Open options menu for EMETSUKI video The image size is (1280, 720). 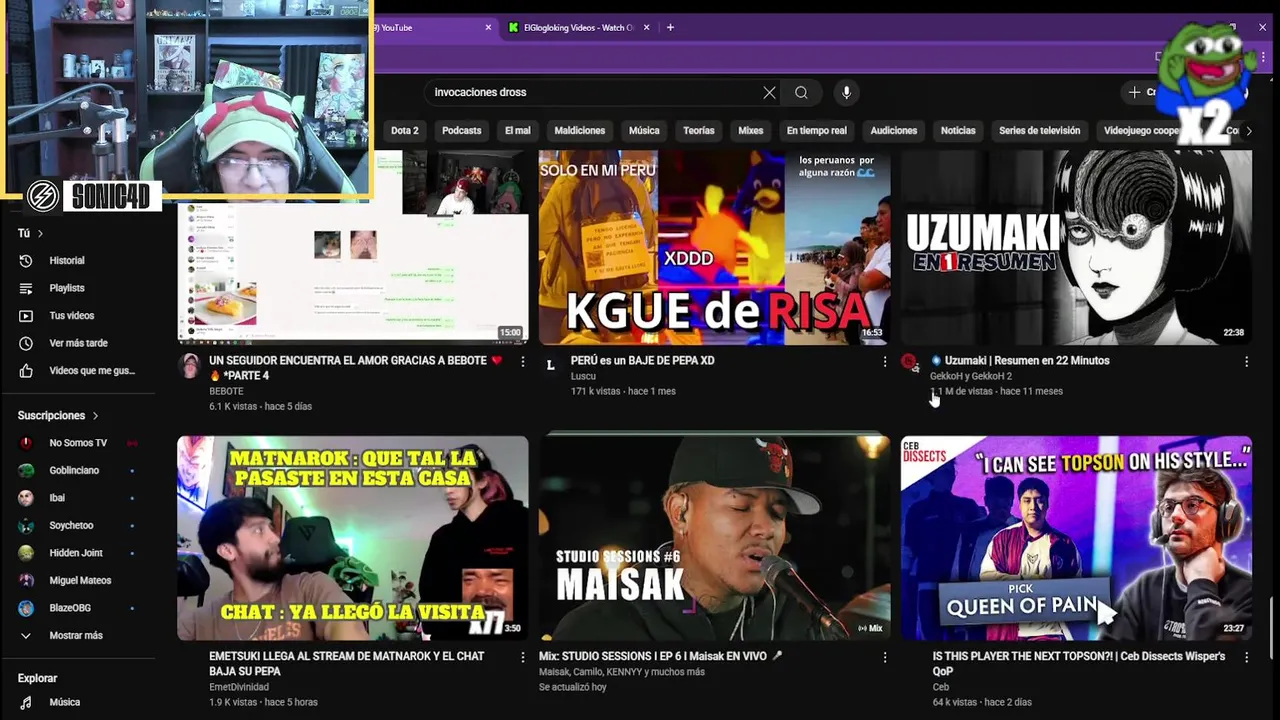(x=522, y=657)
